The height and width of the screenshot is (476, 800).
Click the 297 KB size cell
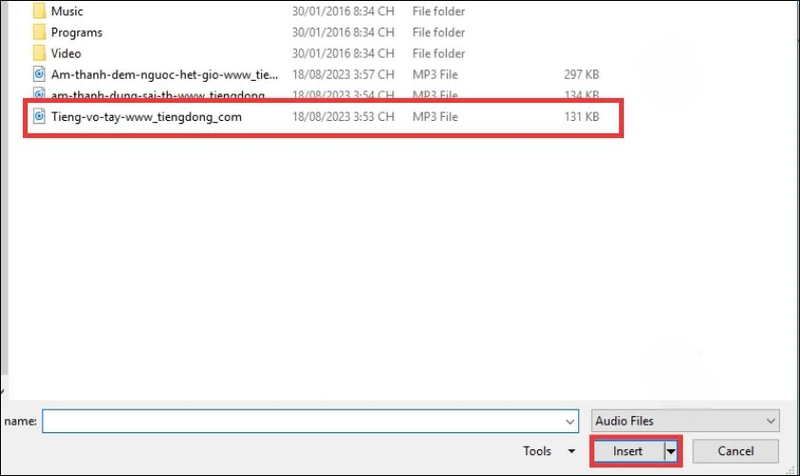581,75
